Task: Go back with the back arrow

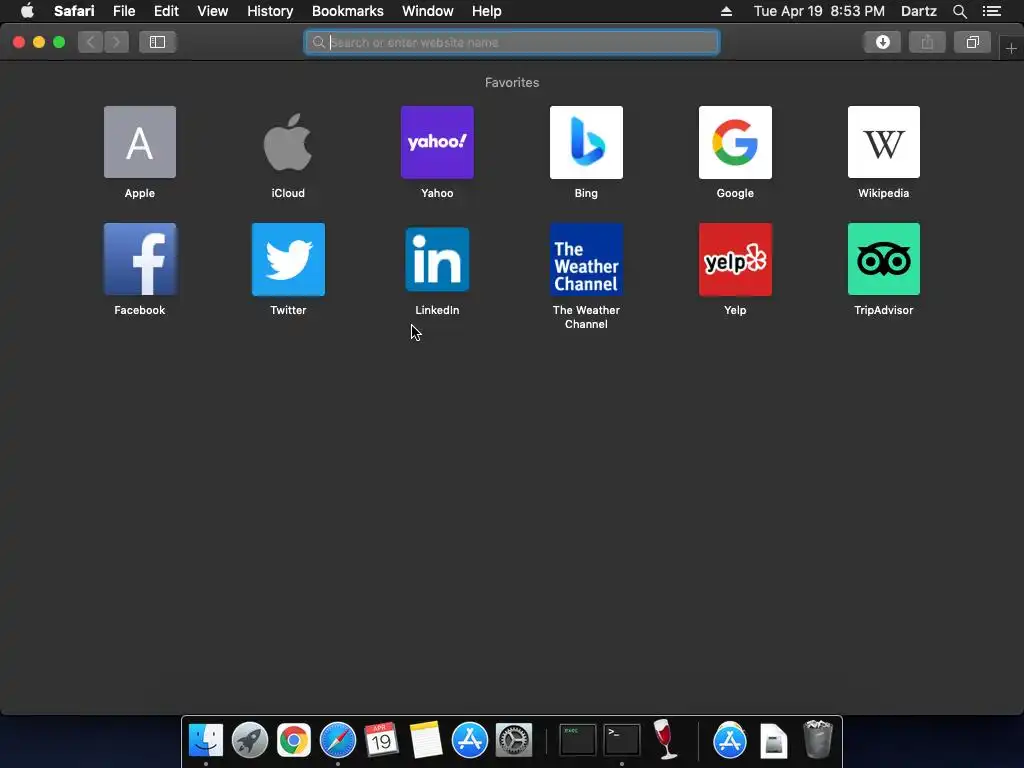Action: 91,42
